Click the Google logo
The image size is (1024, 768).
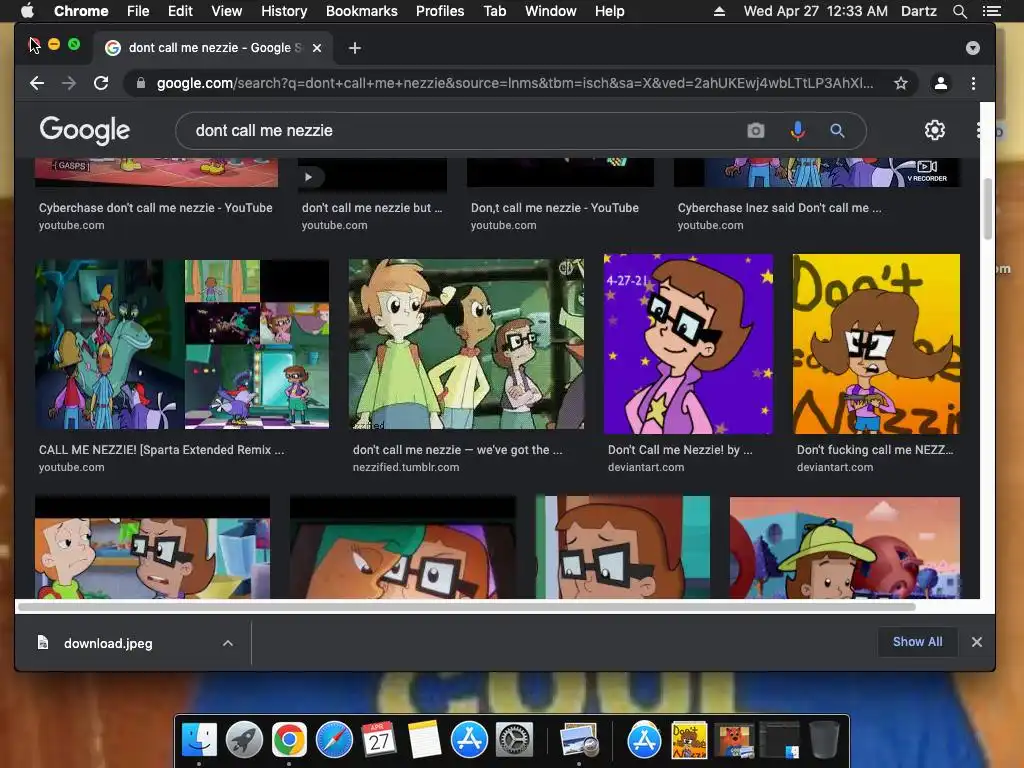pyautogui.click(x=85, y=130)
